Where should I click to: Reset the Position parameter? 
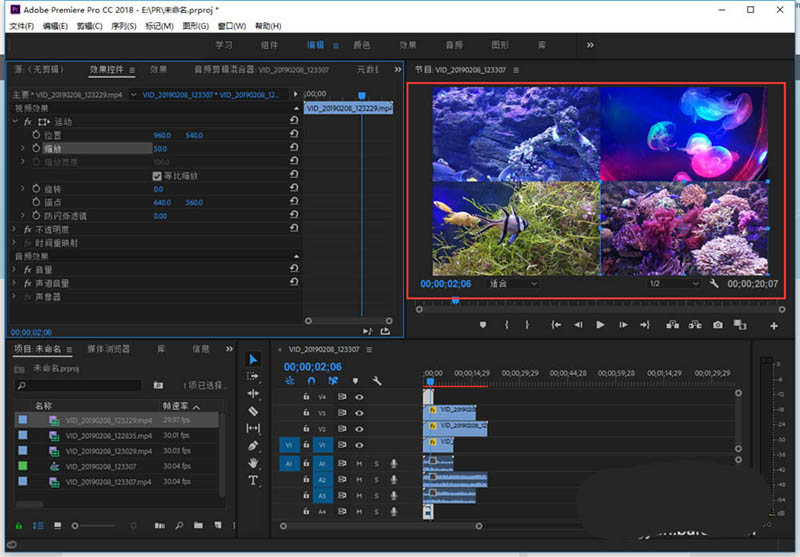(x=294, y=134)
